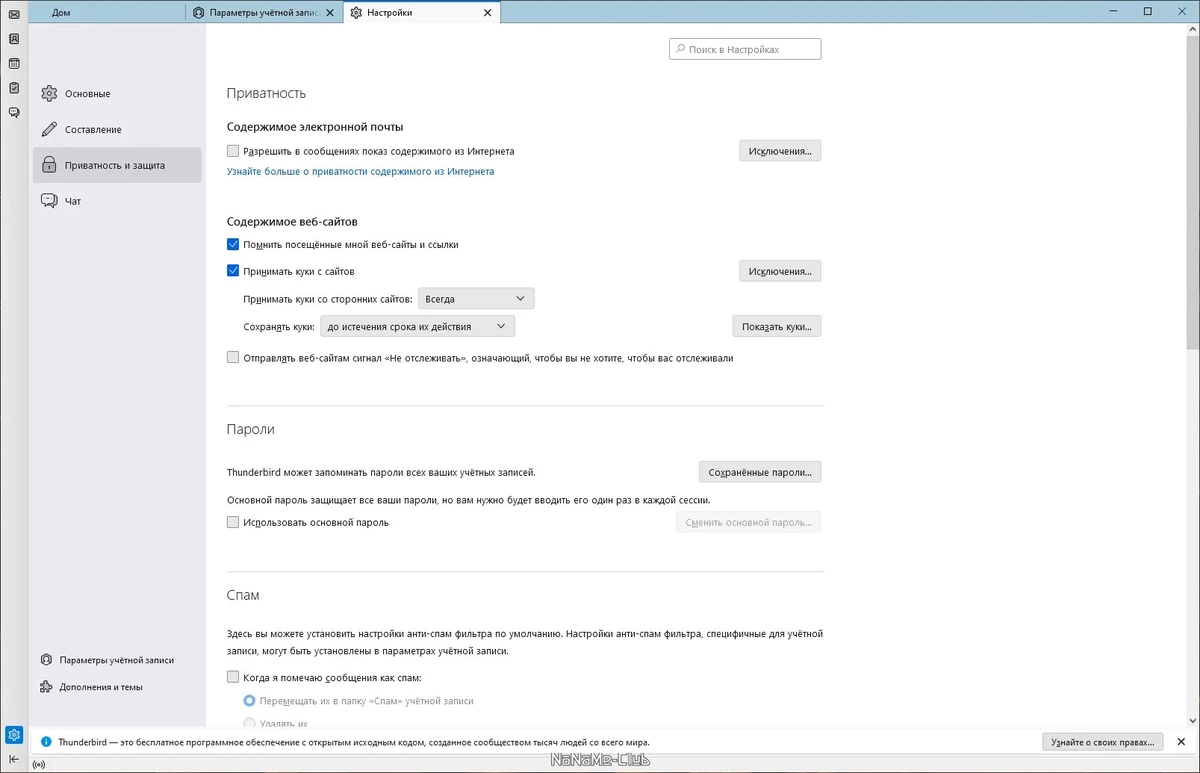
Task: Uncheck Принимать куки с сайтов
Action: [x=233, y=271]
